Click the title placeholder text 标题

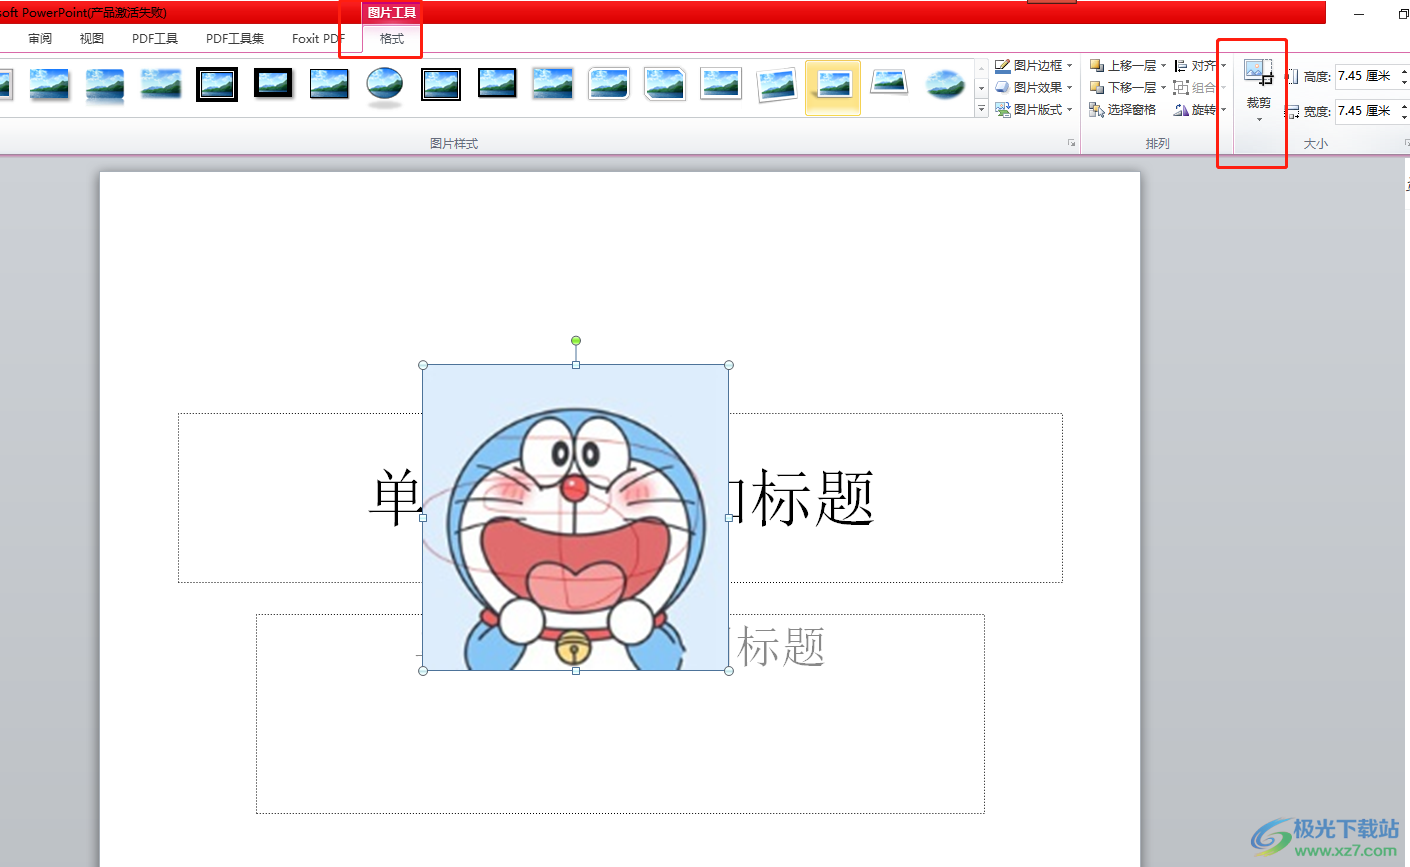tap(812, 498)
